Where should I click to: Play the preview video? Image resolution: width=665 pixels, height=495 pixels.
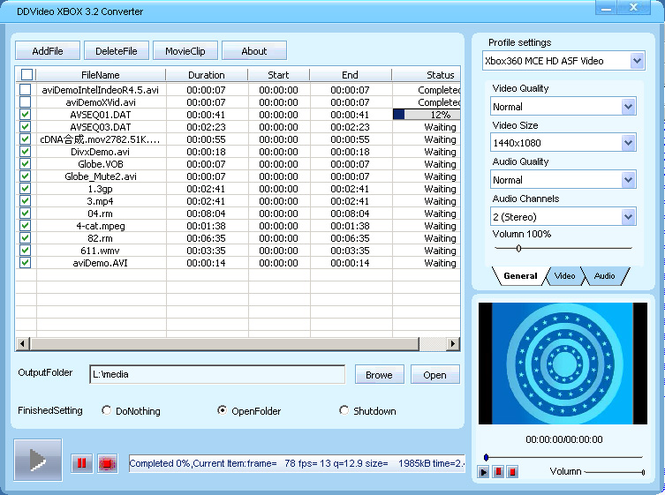coord(483,472)
